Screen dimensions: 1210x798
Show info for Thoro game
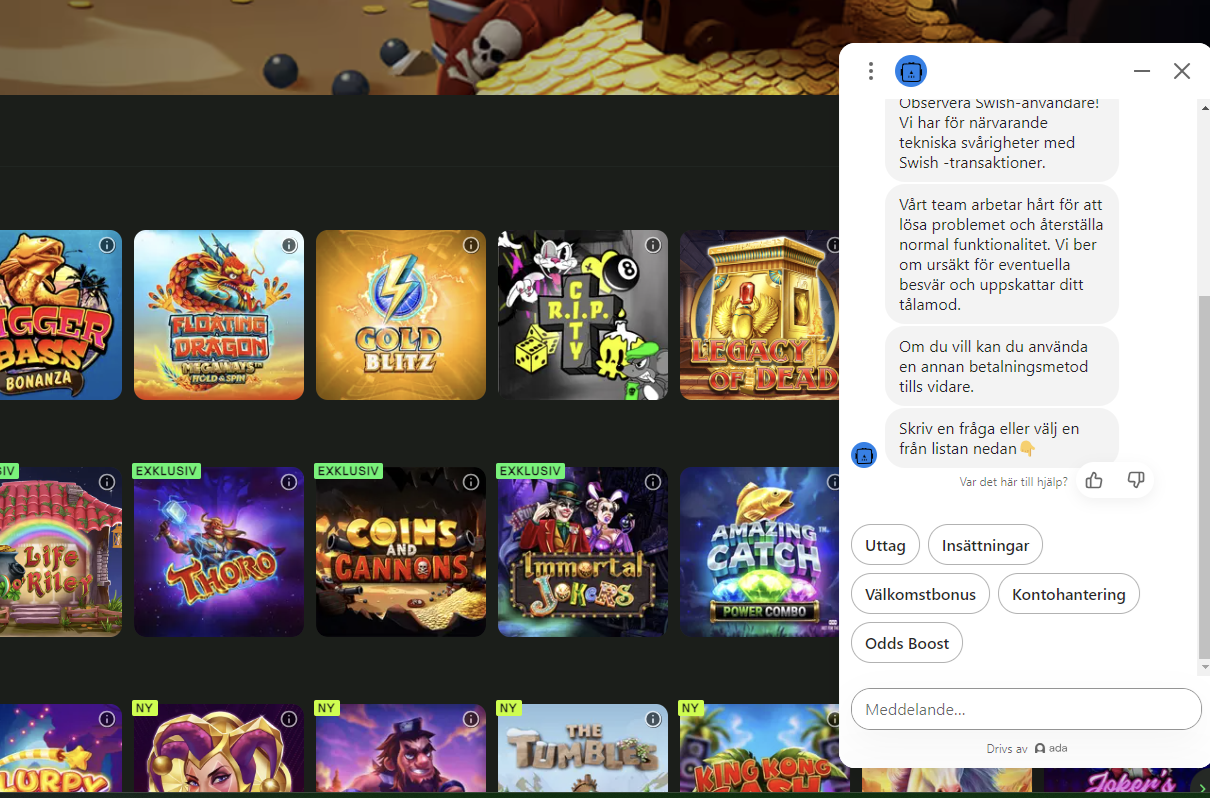[x=289, y=482]
